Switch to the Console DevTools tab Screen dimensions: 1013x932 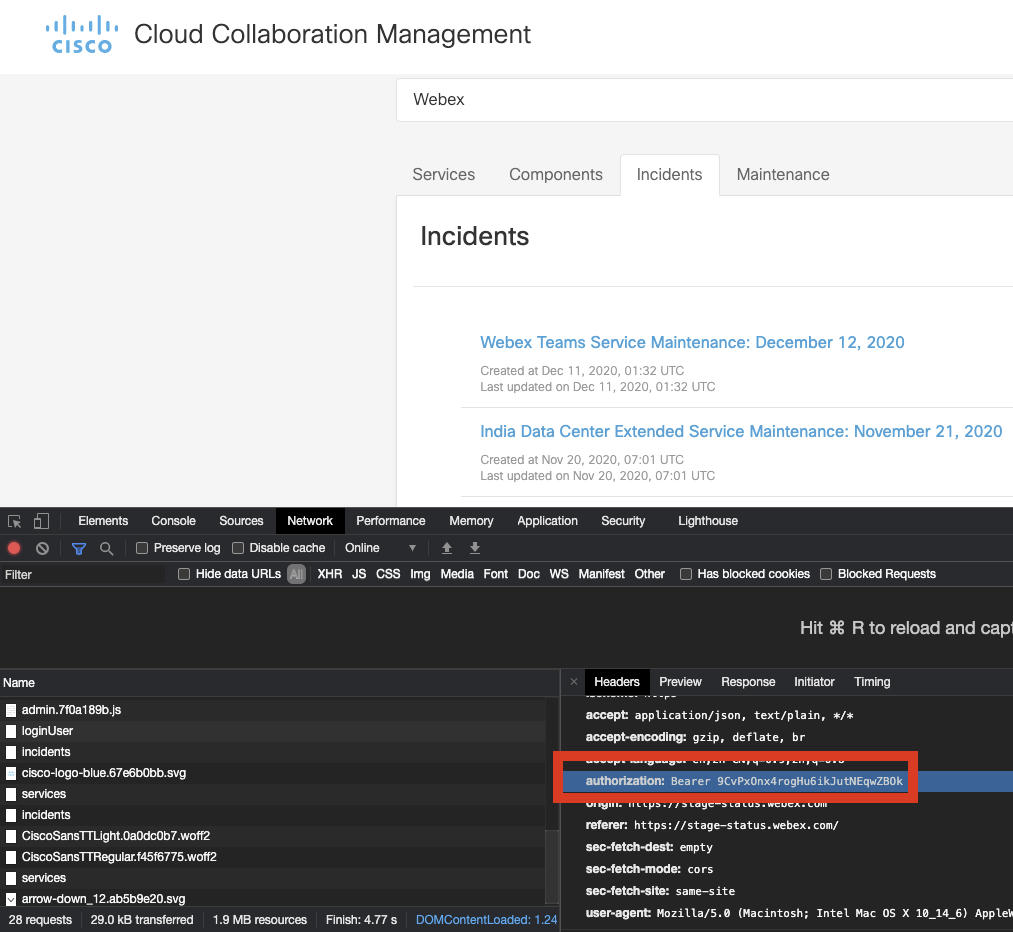tap(173, 521)
